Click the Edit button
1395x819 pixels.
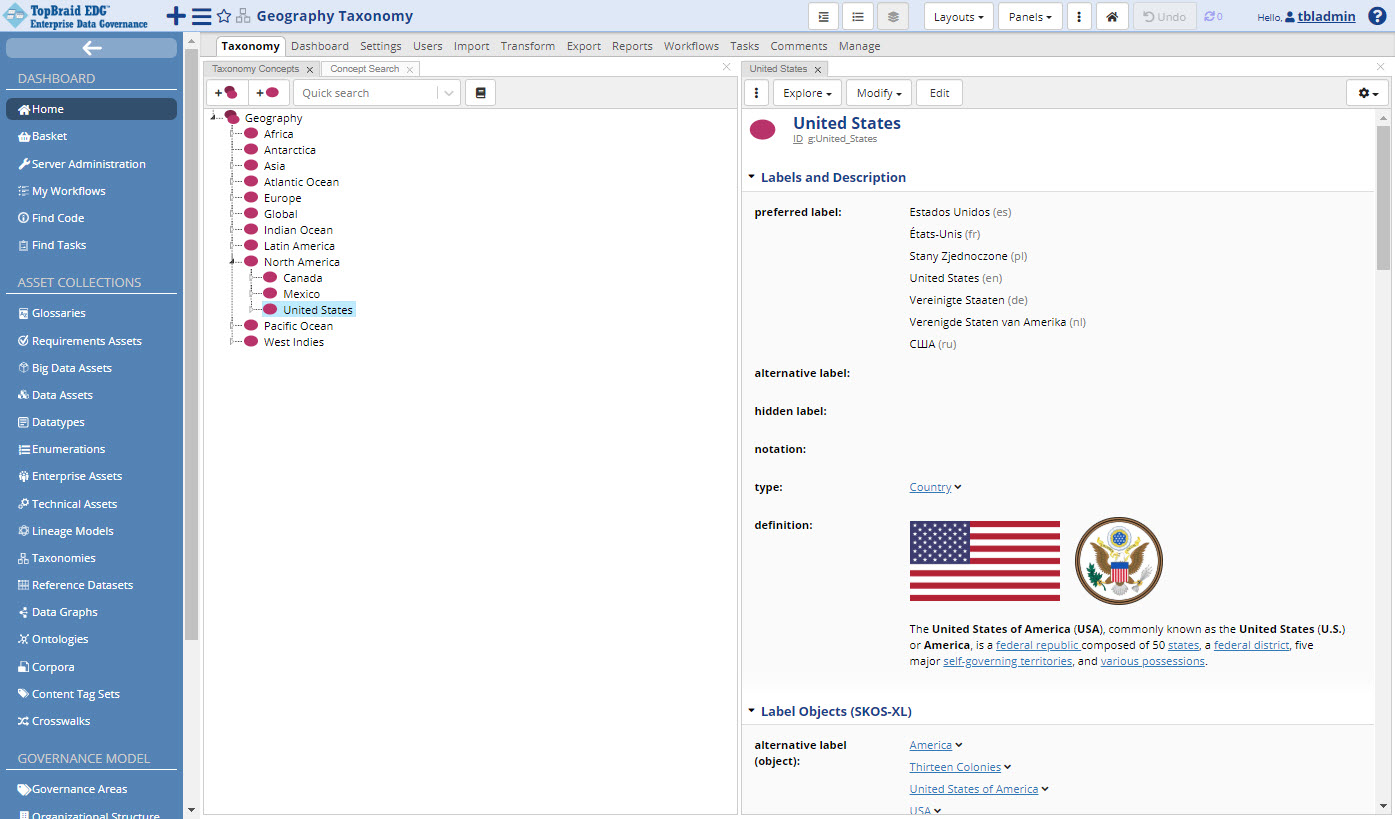tap(939, 93)
